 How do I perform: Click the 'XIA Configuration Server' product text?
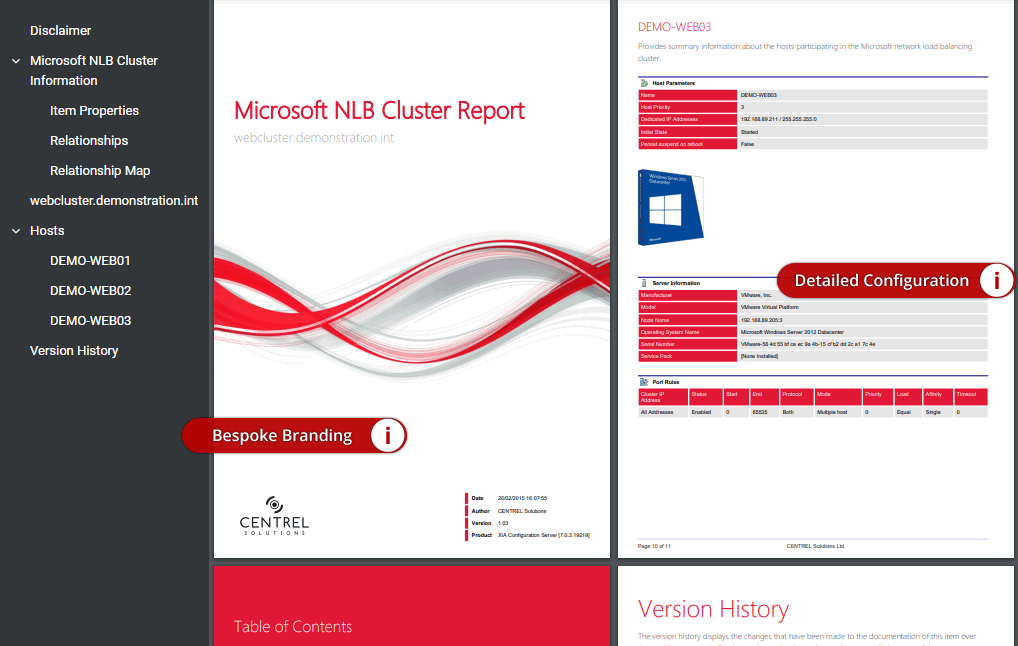coord(543,535)
